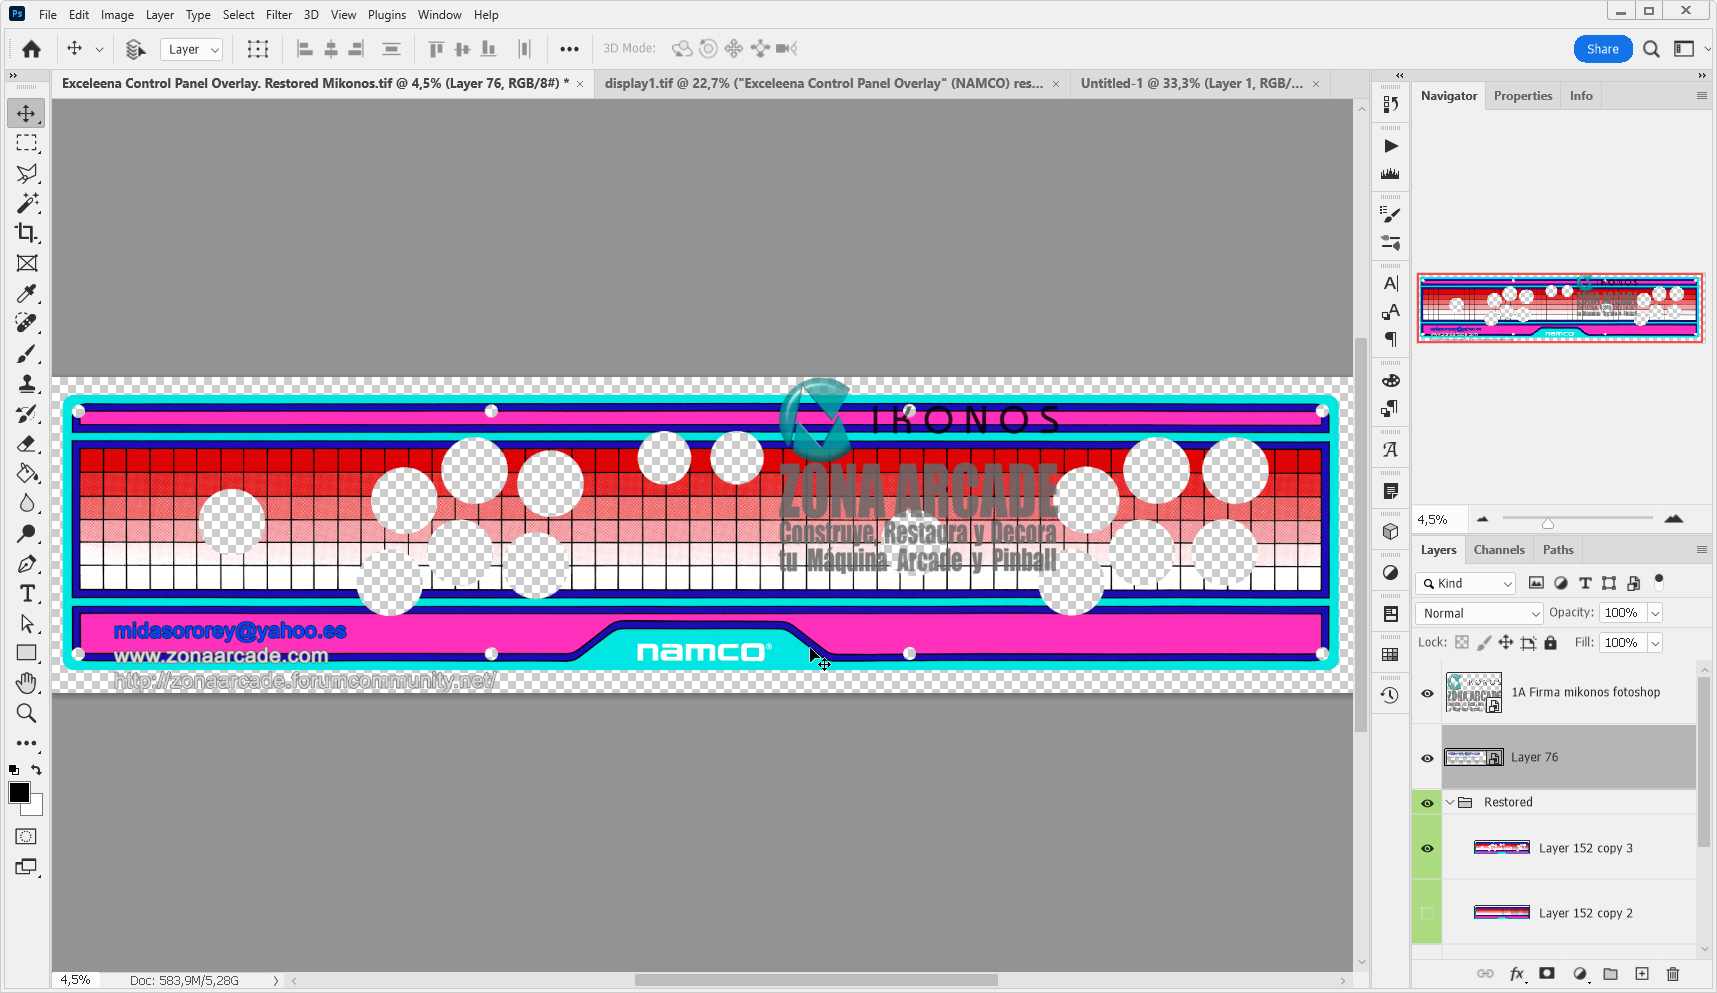Image resolution: width=1717 pixels, height=993 pixels.
Task: Select the Move tool
Action: point(26,113)
